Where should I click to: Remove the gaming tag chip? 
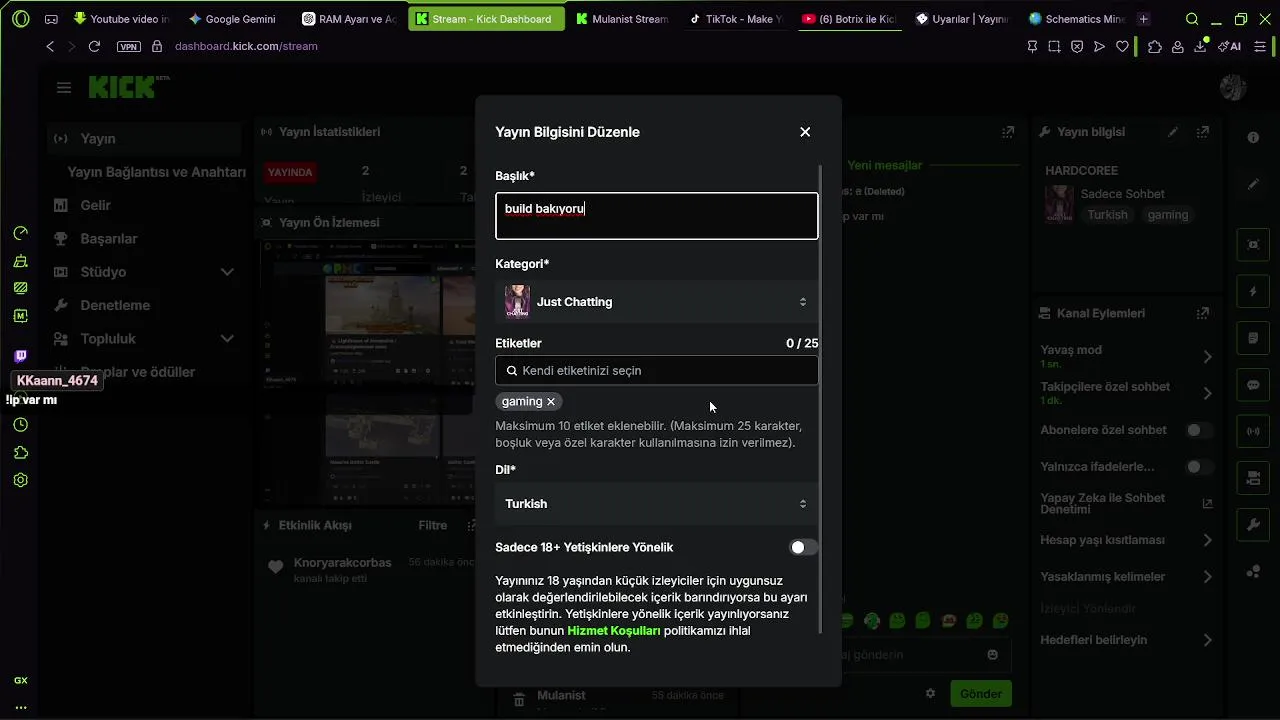[551, 401]
